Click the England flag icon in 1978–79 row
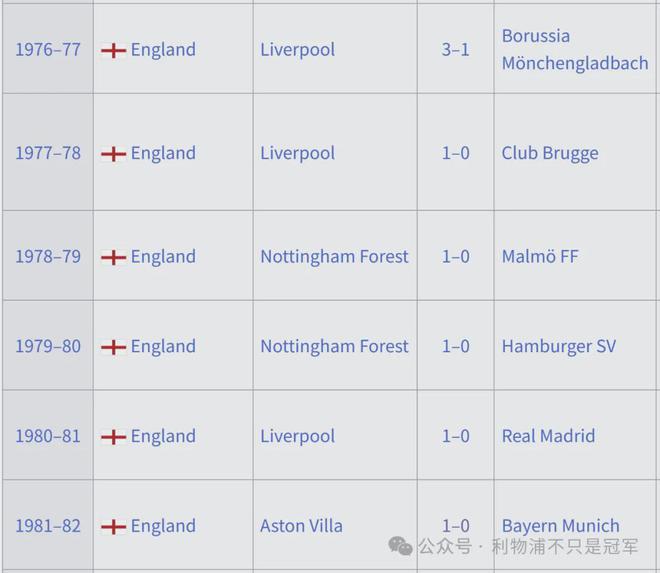Screen dimensions: 660x573 [x=114, y=257]
